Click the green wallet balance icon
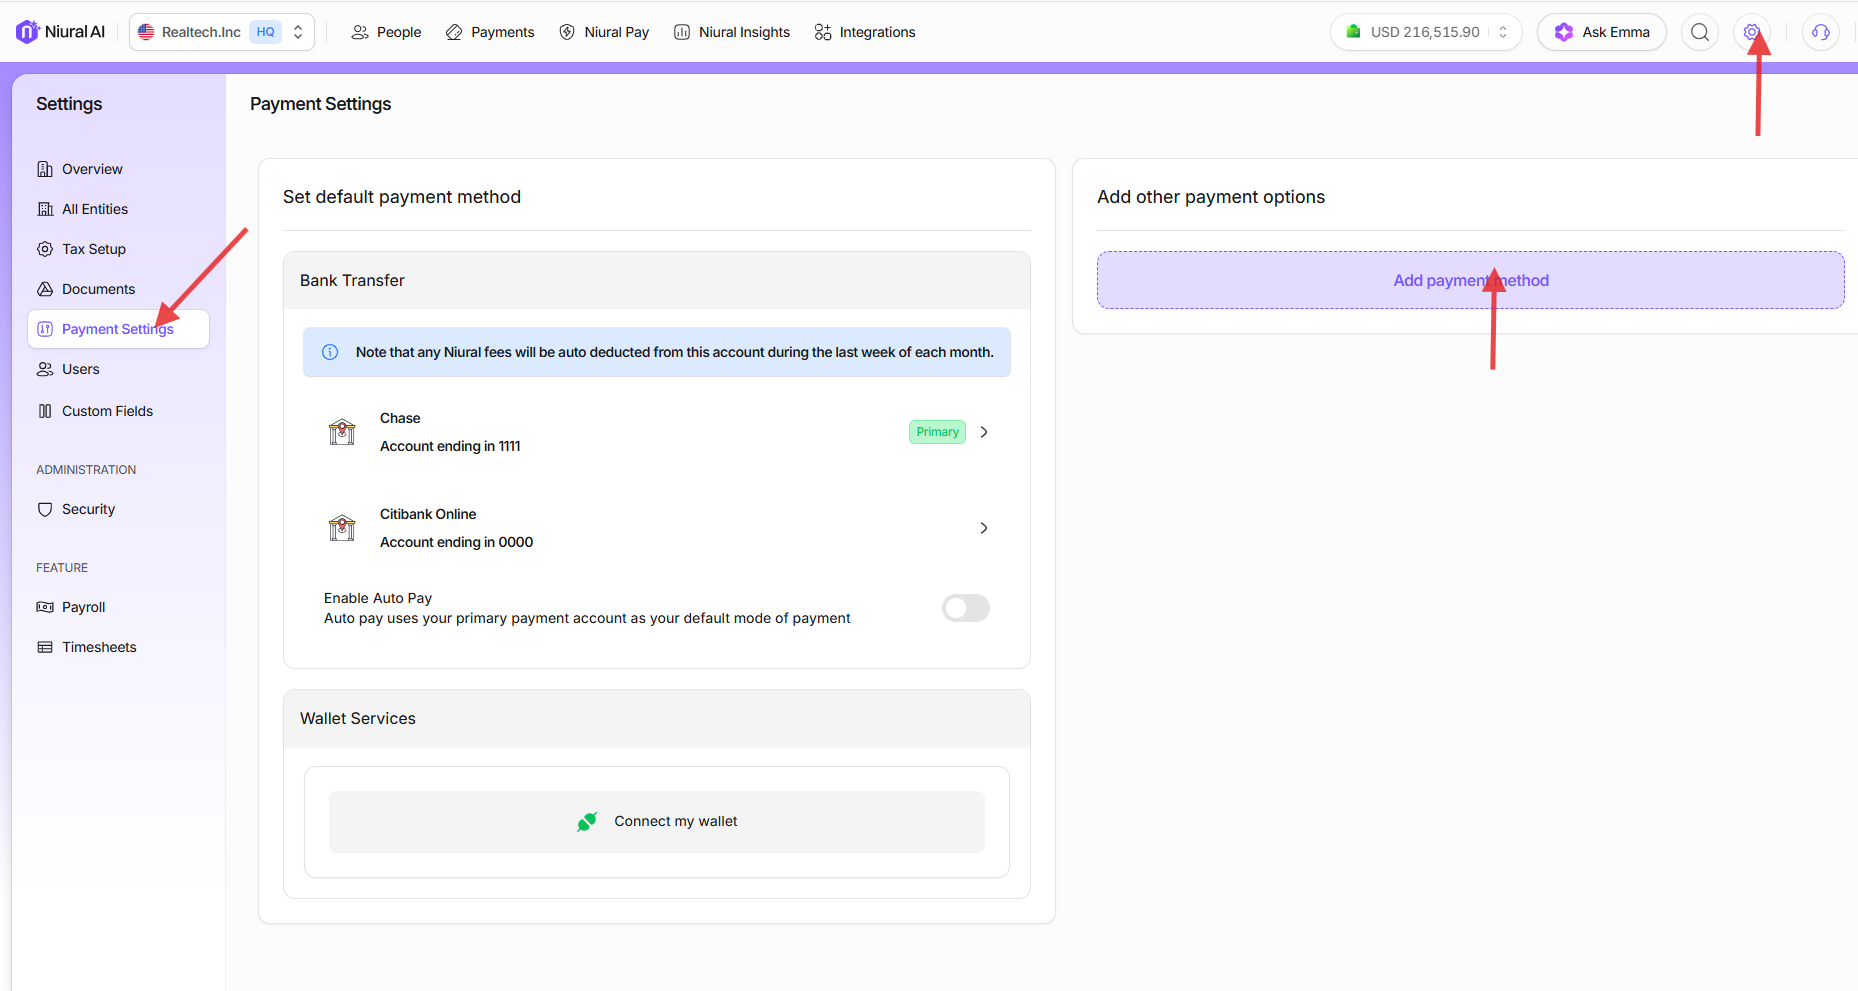Image resolution: width=1858 pixels, height=991 pixels. tap(1353, 32)
